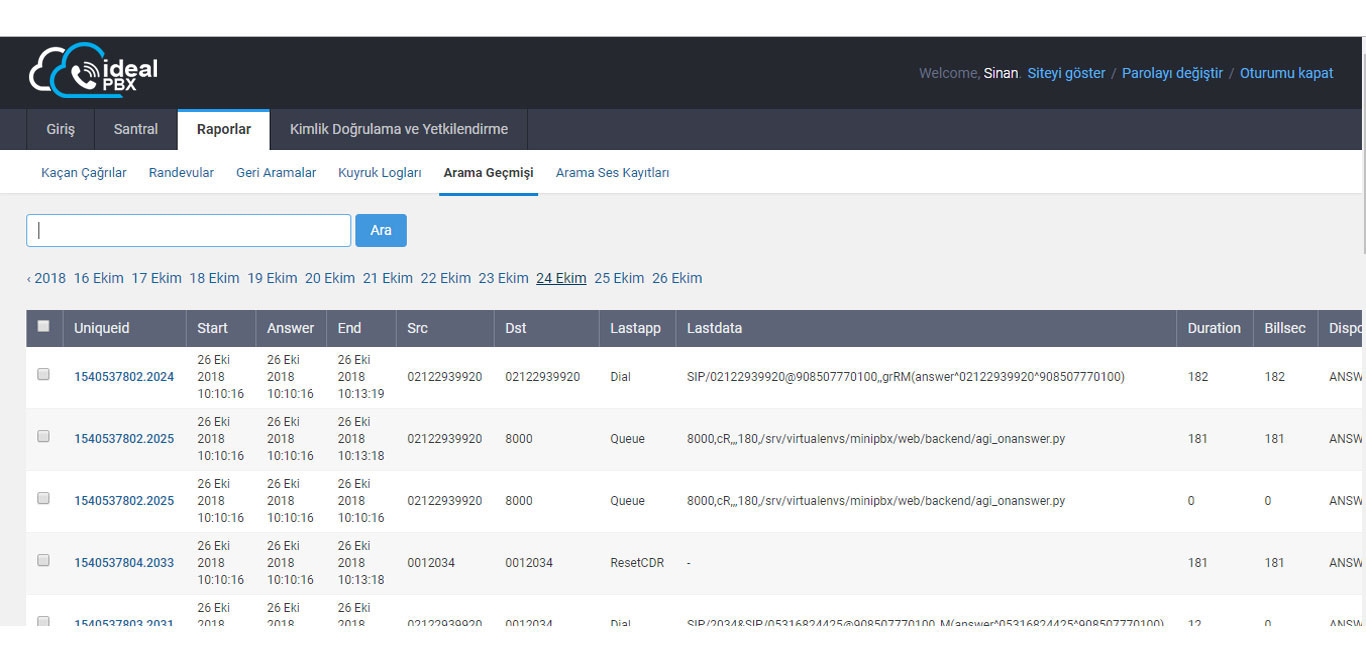This screenshot has height=660, width=1366.
Task: Open the Kuyruk Logları submenu
Action: (x=379, y=173)
